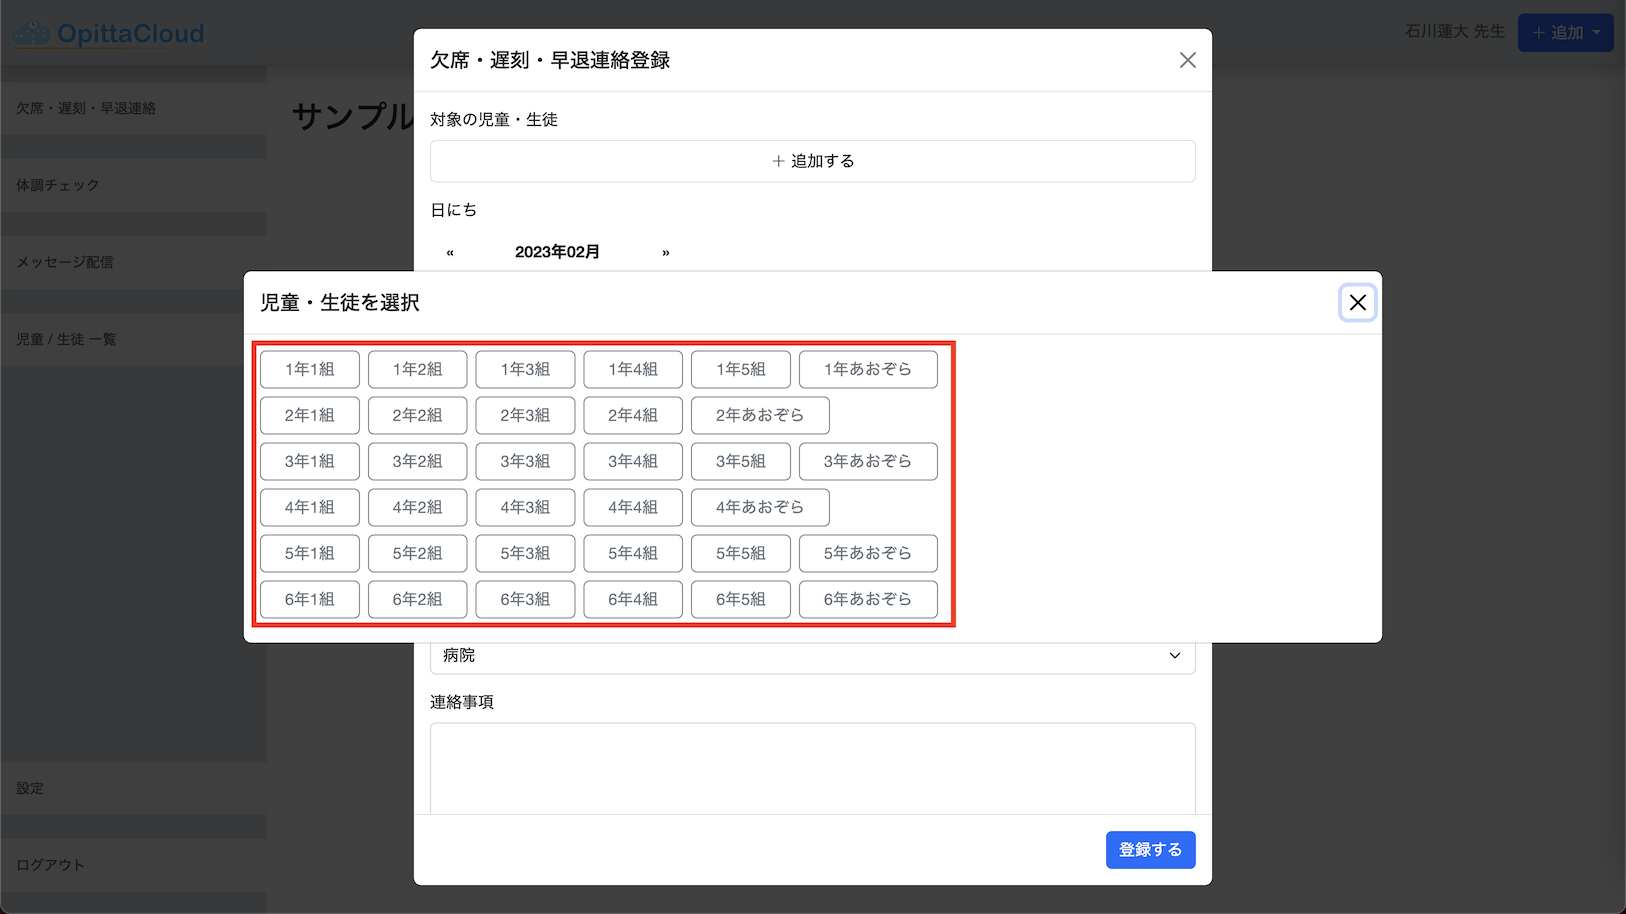Screen dimensions: 1626x914
Task: Choose class 4年2組
Action: 417,507
